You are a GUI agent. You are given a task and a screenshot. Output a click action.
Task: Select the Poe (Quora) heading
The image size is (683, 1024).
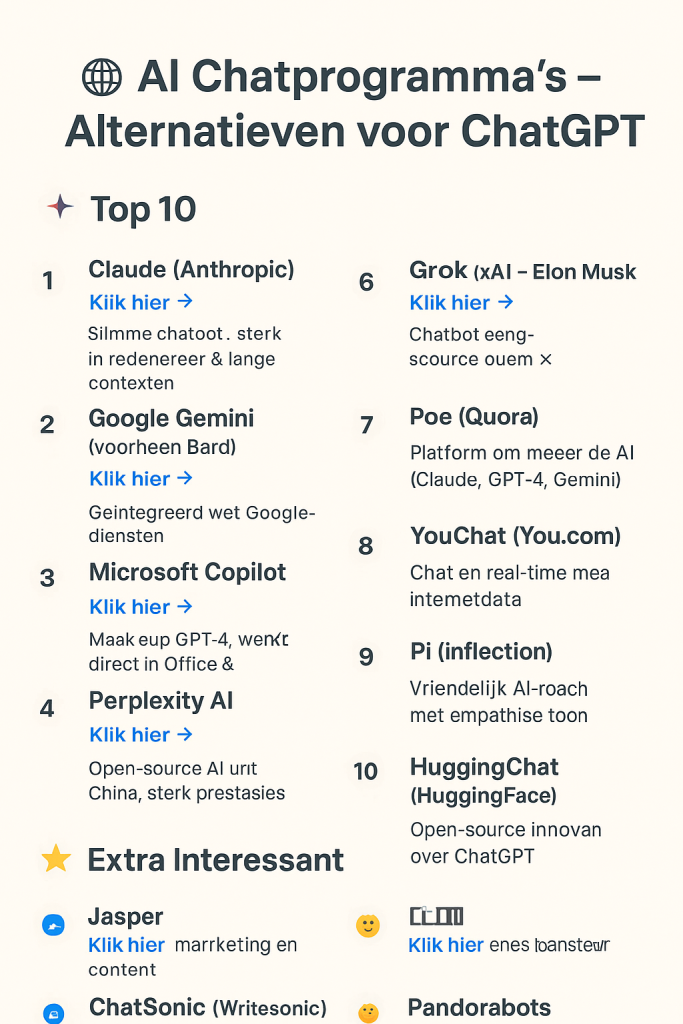tap(474, 417)
